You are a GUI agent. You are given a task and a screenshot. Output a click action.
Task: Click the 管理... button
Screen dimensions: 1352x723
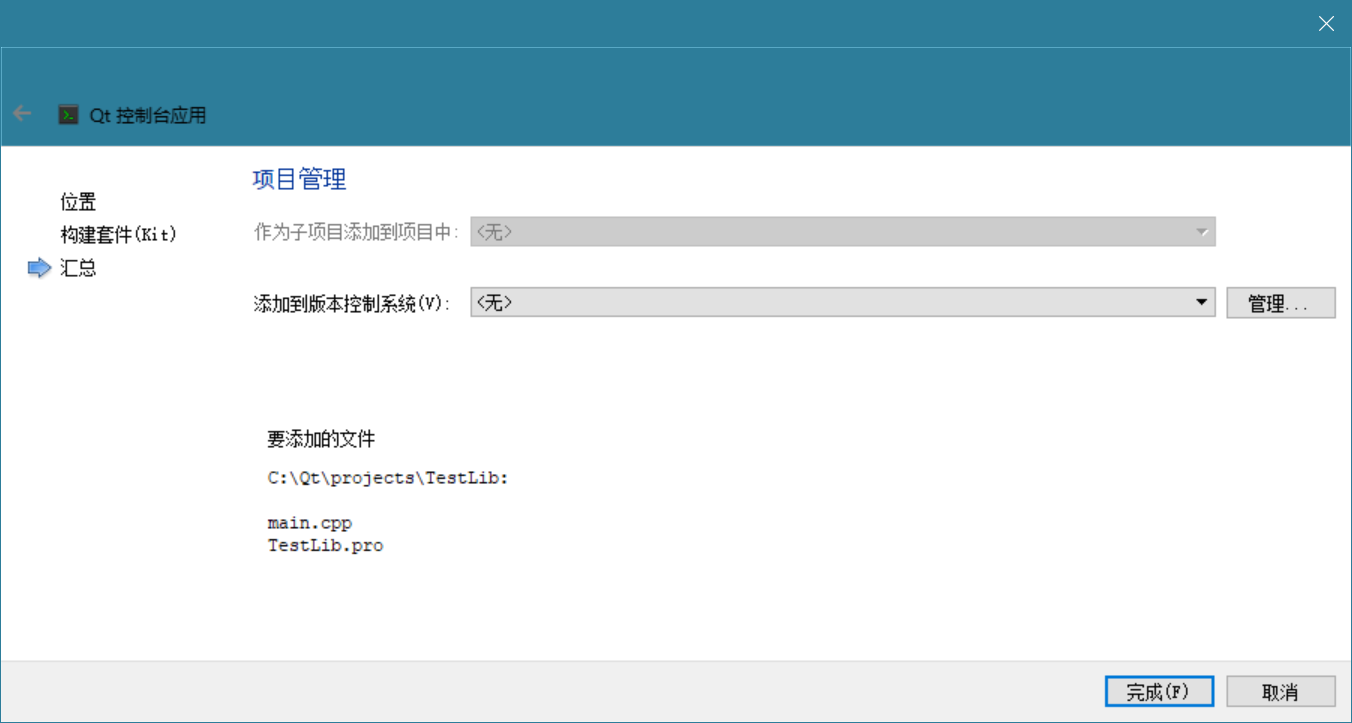click(1280, 303)
